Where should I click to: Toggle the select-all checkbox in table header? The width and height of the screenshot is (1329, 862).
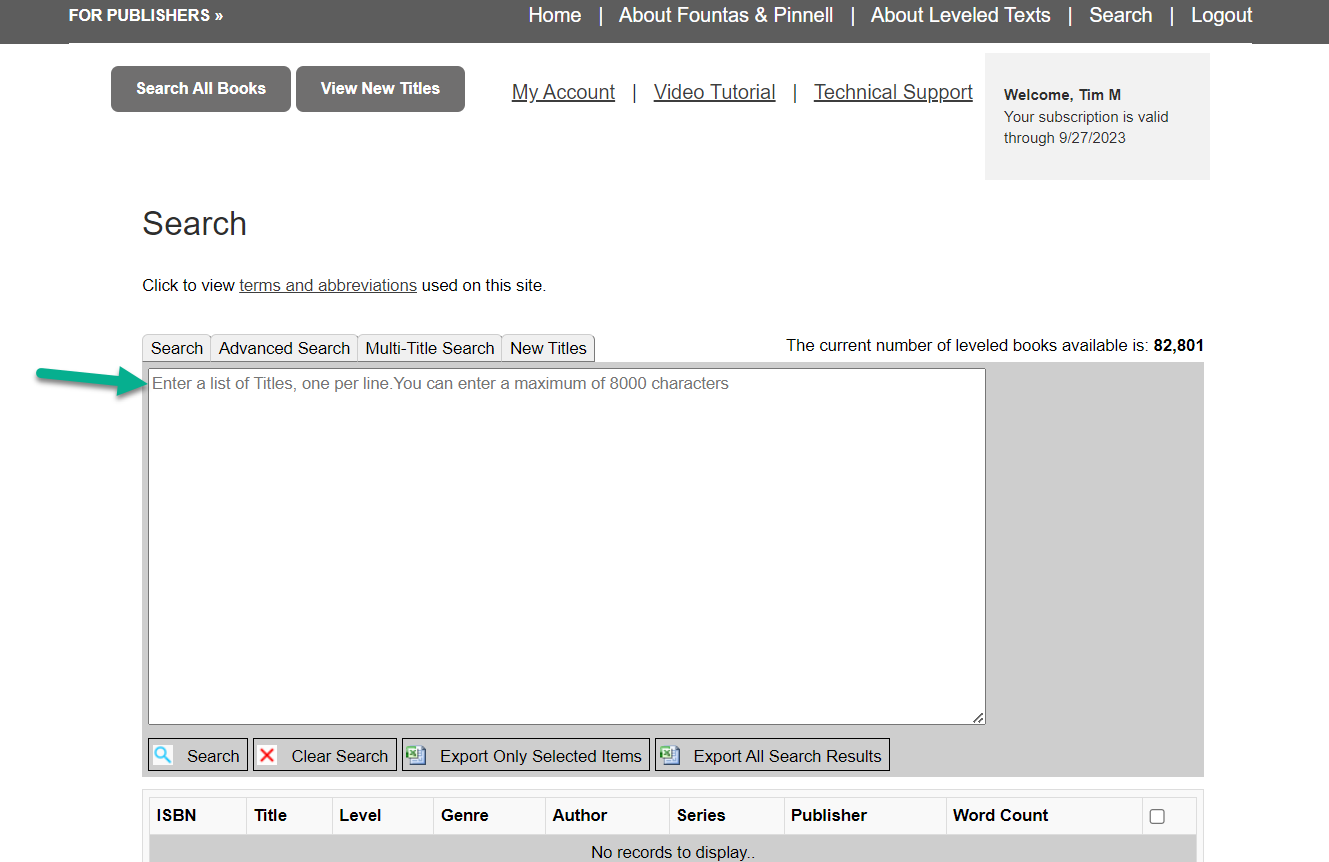point(1157,816)
